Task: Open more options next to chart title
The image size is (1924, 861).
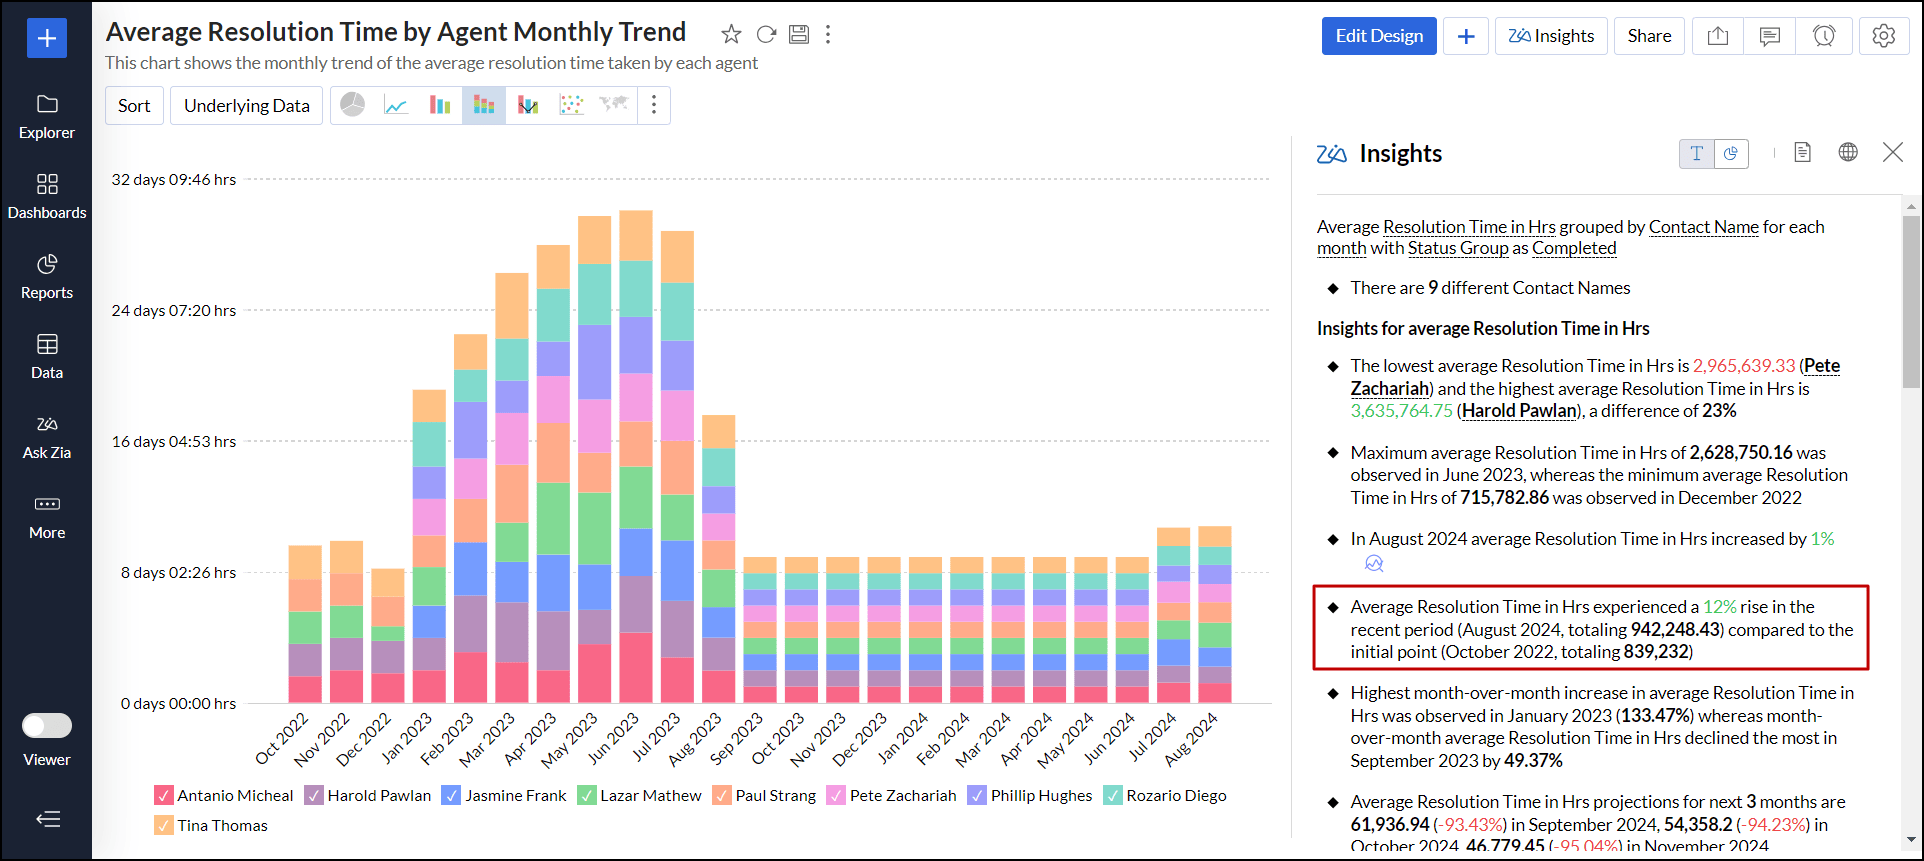Action: (828, 35)
